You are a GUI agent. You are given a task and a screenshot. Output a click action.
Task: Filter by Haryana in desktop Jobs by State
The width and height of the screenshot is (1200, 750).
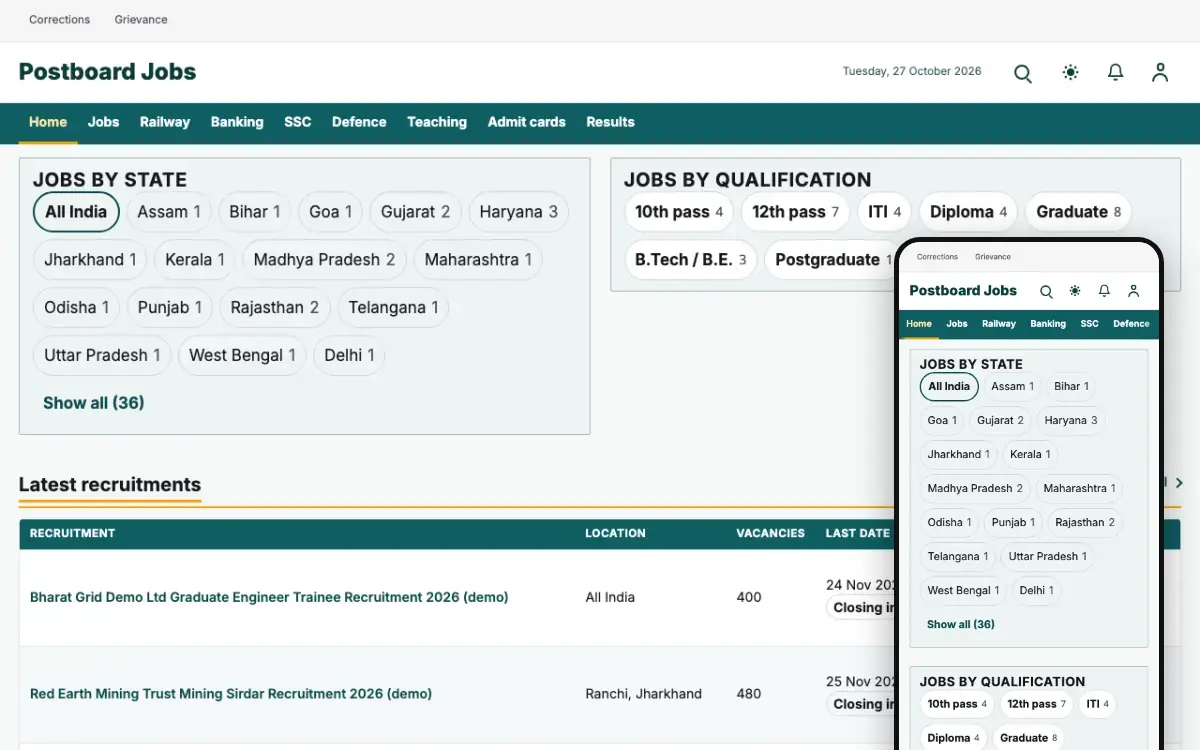[x=518, y=212]
